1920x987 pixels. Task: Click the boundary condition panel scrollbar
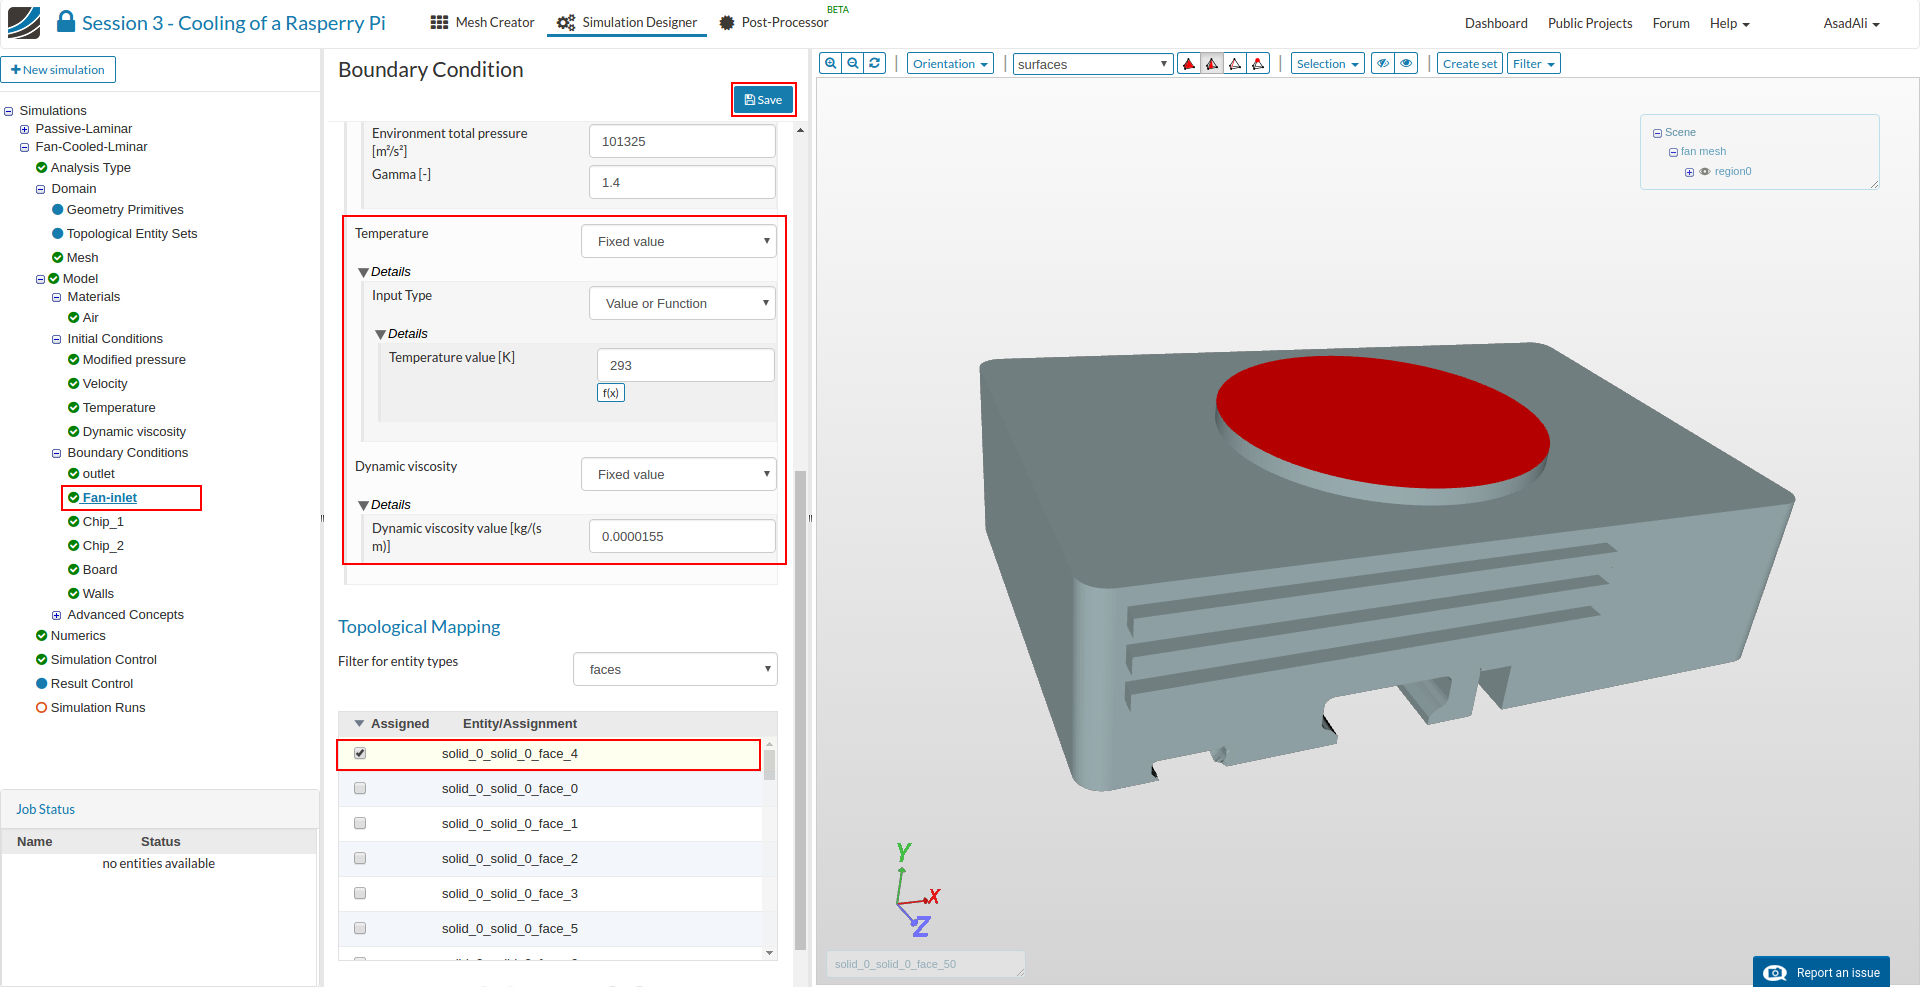click(800, 710)
